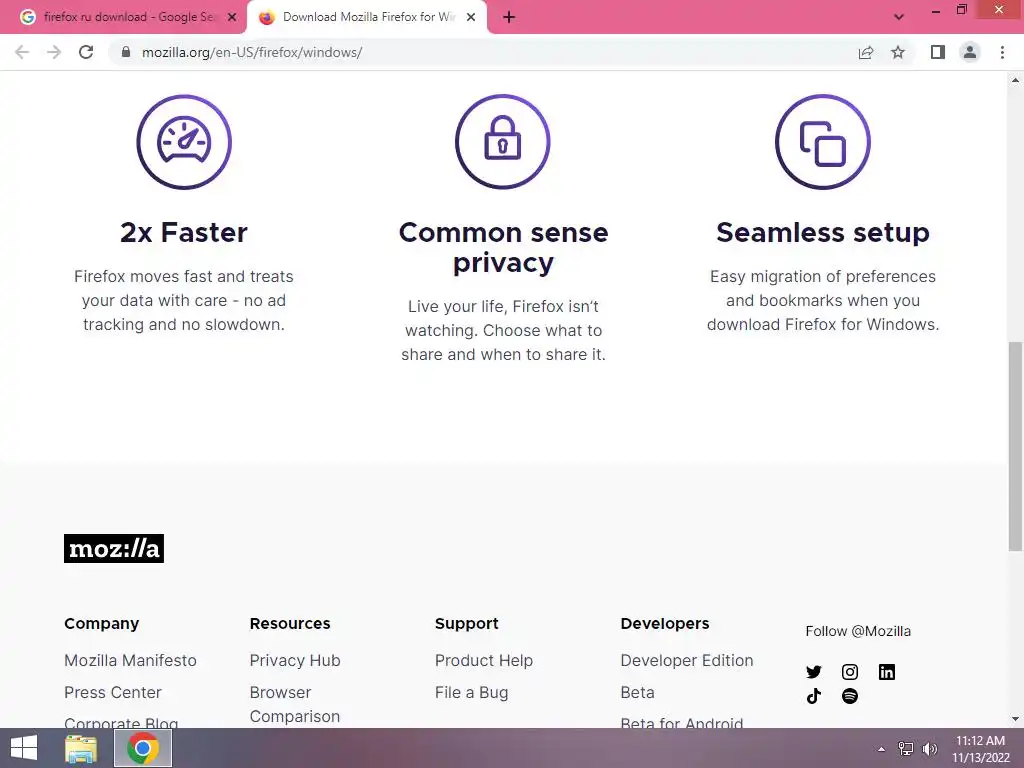Screen dimensions: 1024x768
Task: Go forward using the forward arrow
Action: pos(54,52)
